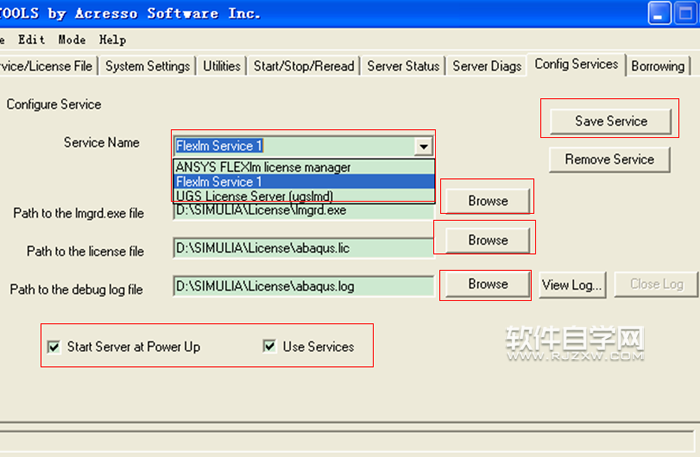
Task: Open the Help menu
Action: [113, 40]
